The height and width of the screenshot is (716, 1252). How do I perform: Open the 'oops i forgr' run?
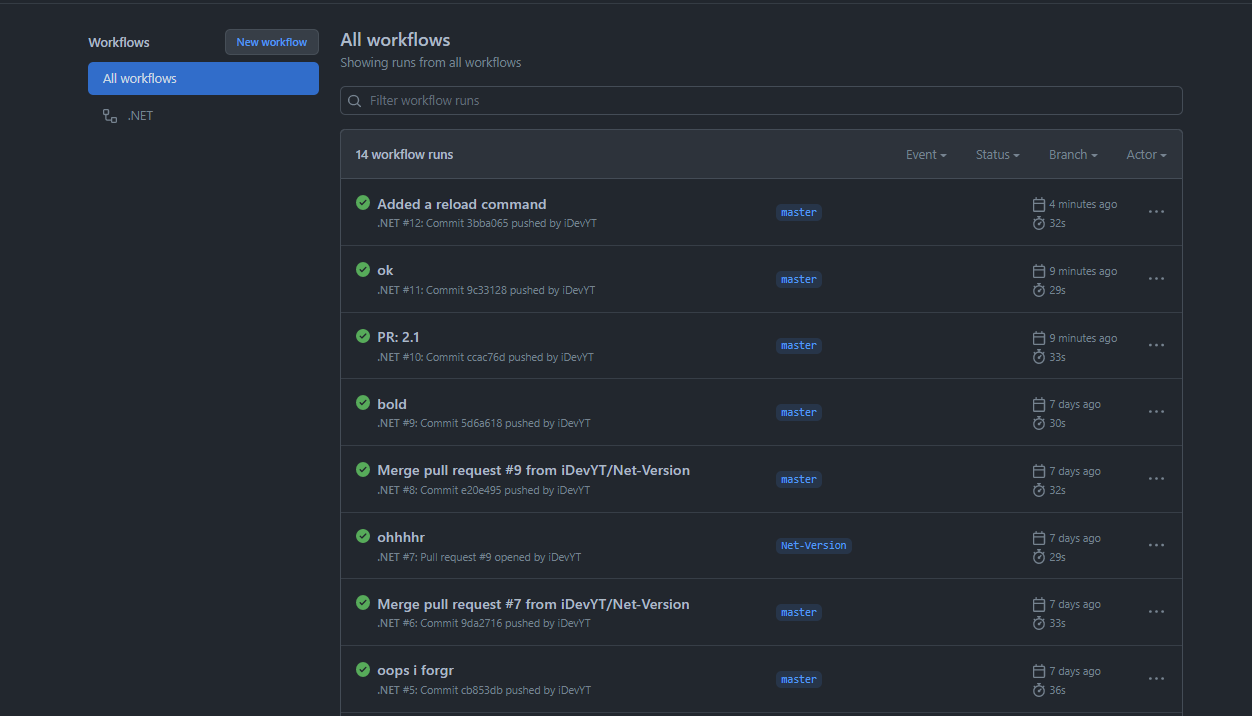[415, 670]
